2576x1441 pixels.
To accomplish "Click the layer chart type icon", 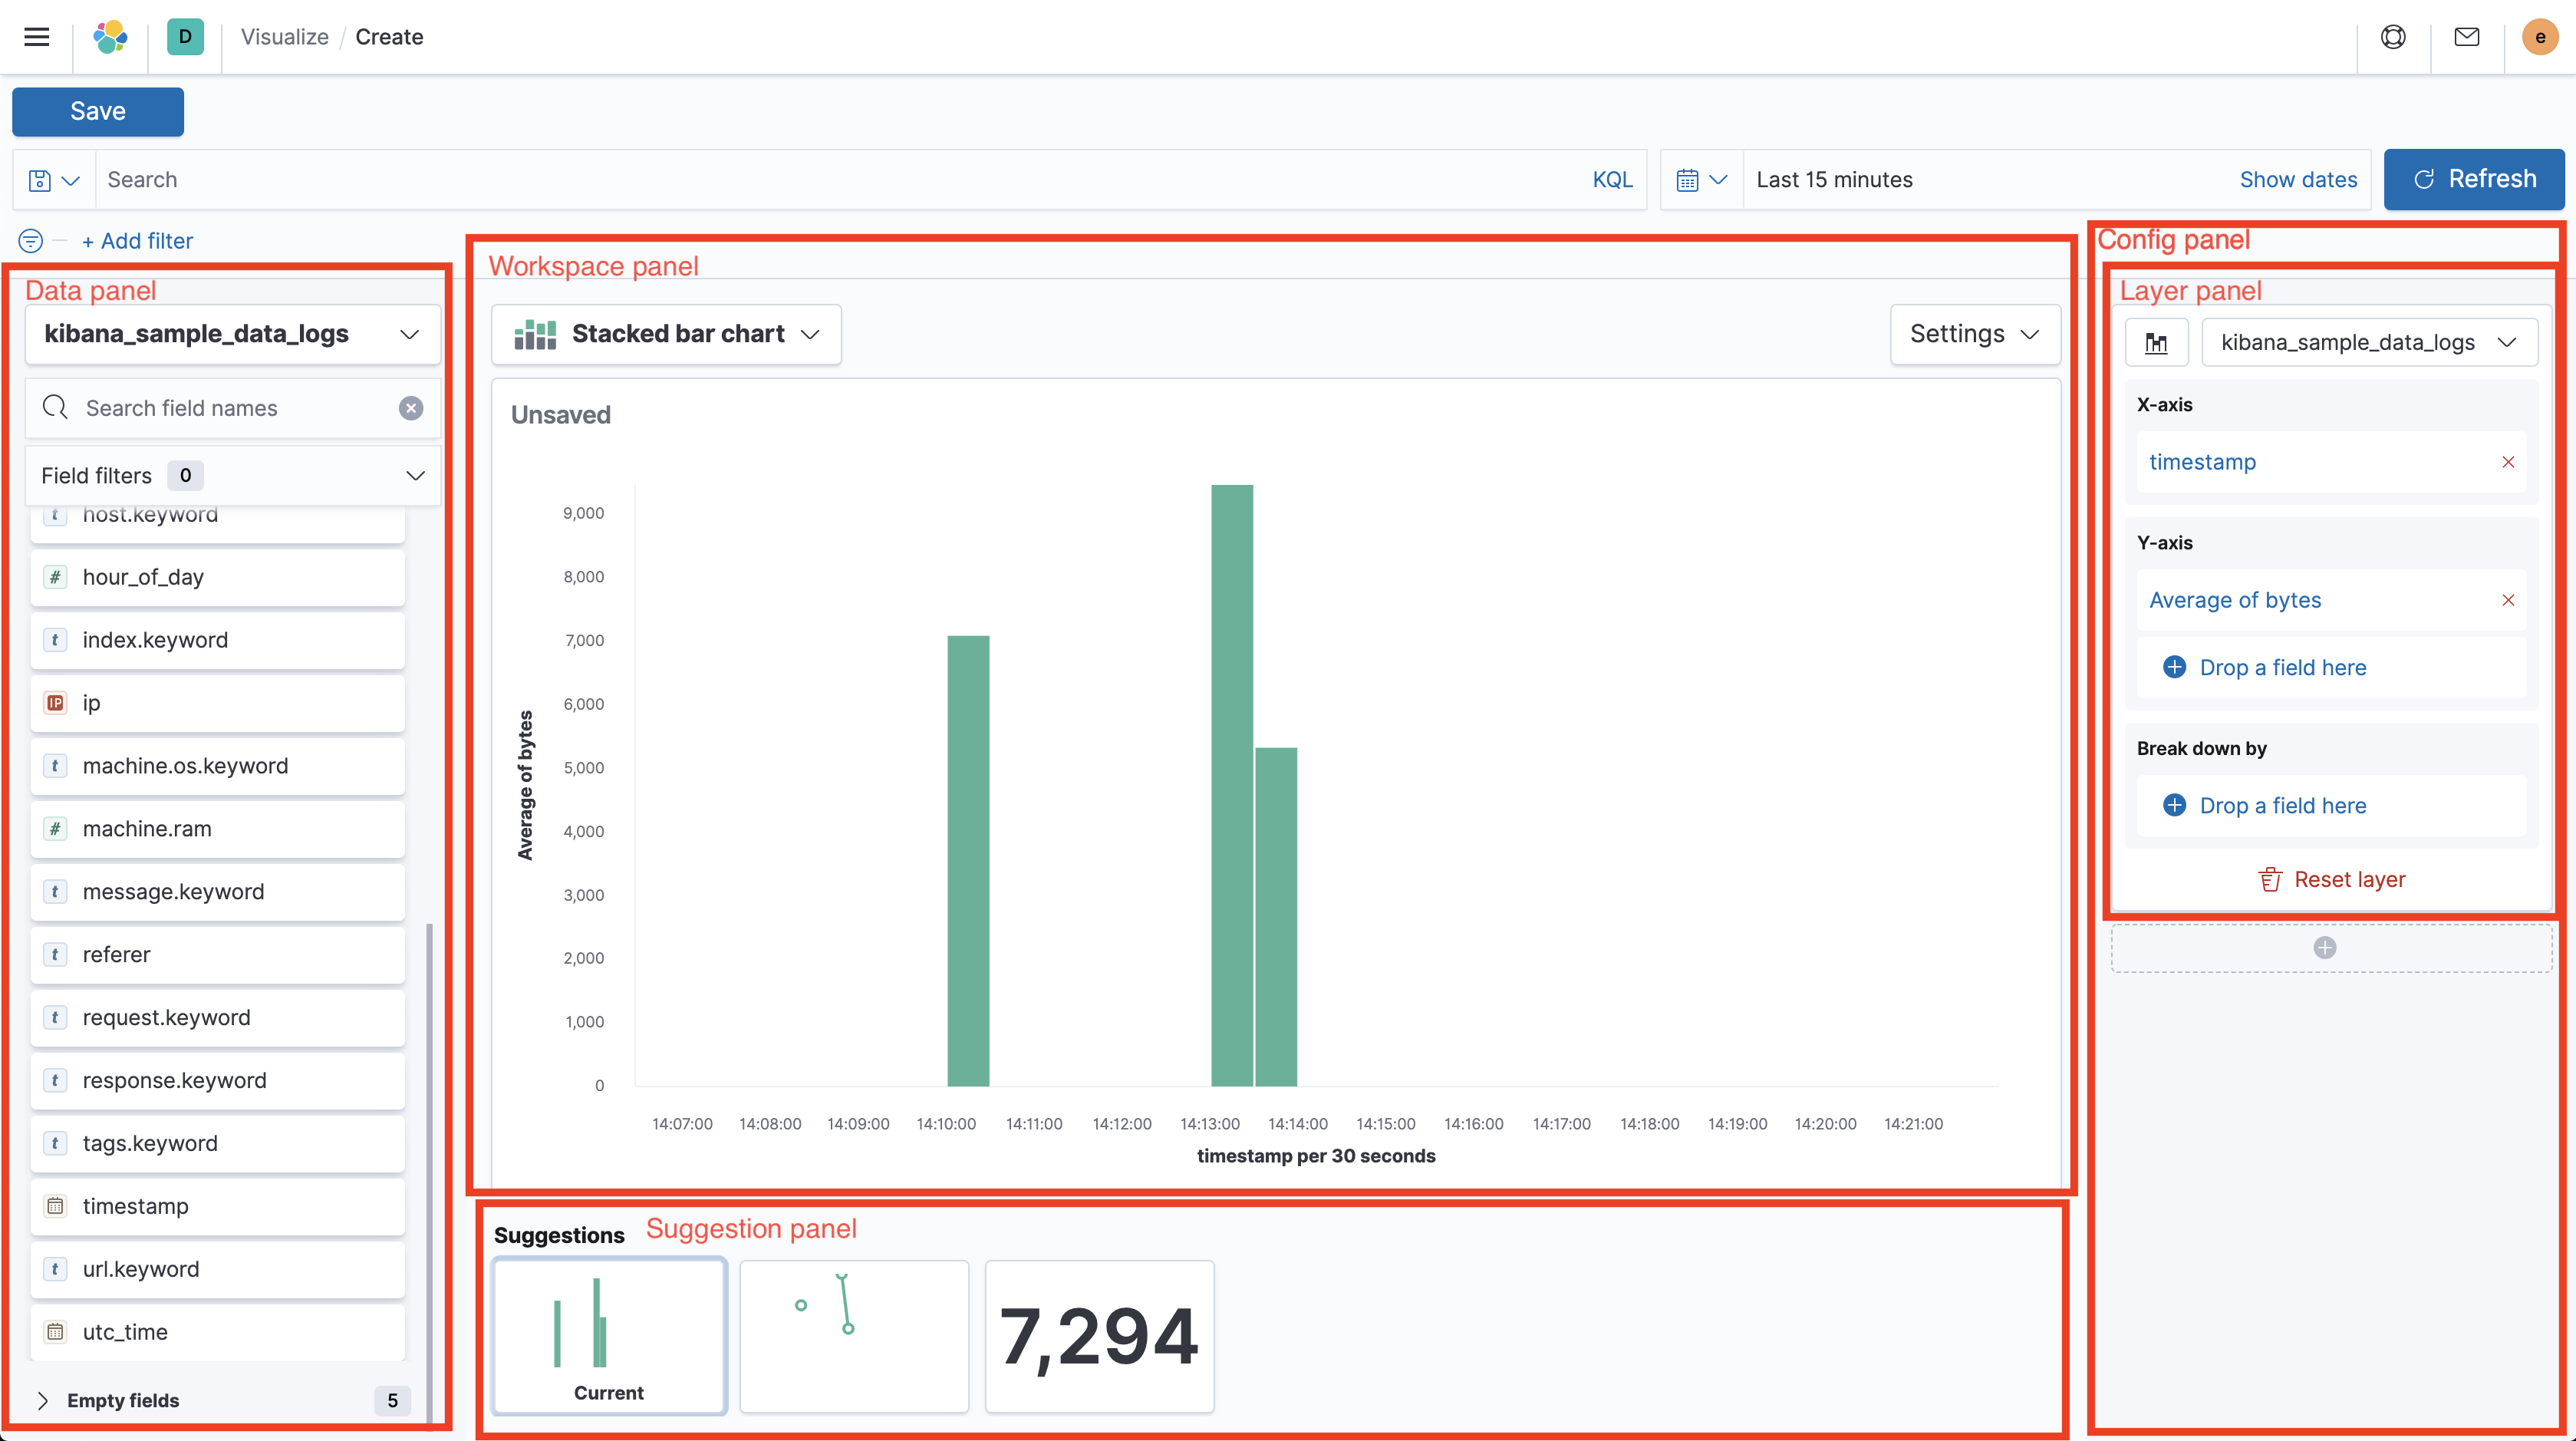I will [2156, 343].
